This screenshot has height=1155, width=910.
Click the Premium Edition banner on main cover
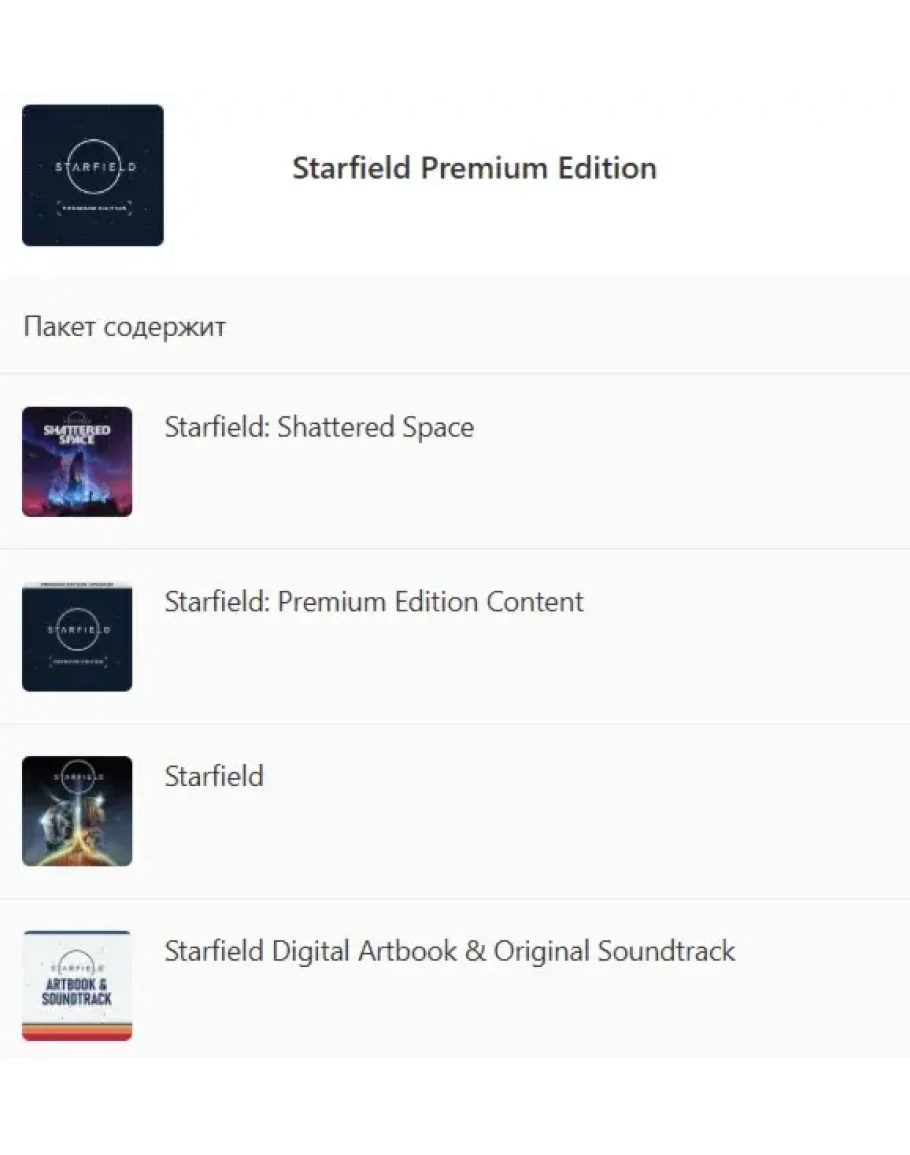pos(92,210)
